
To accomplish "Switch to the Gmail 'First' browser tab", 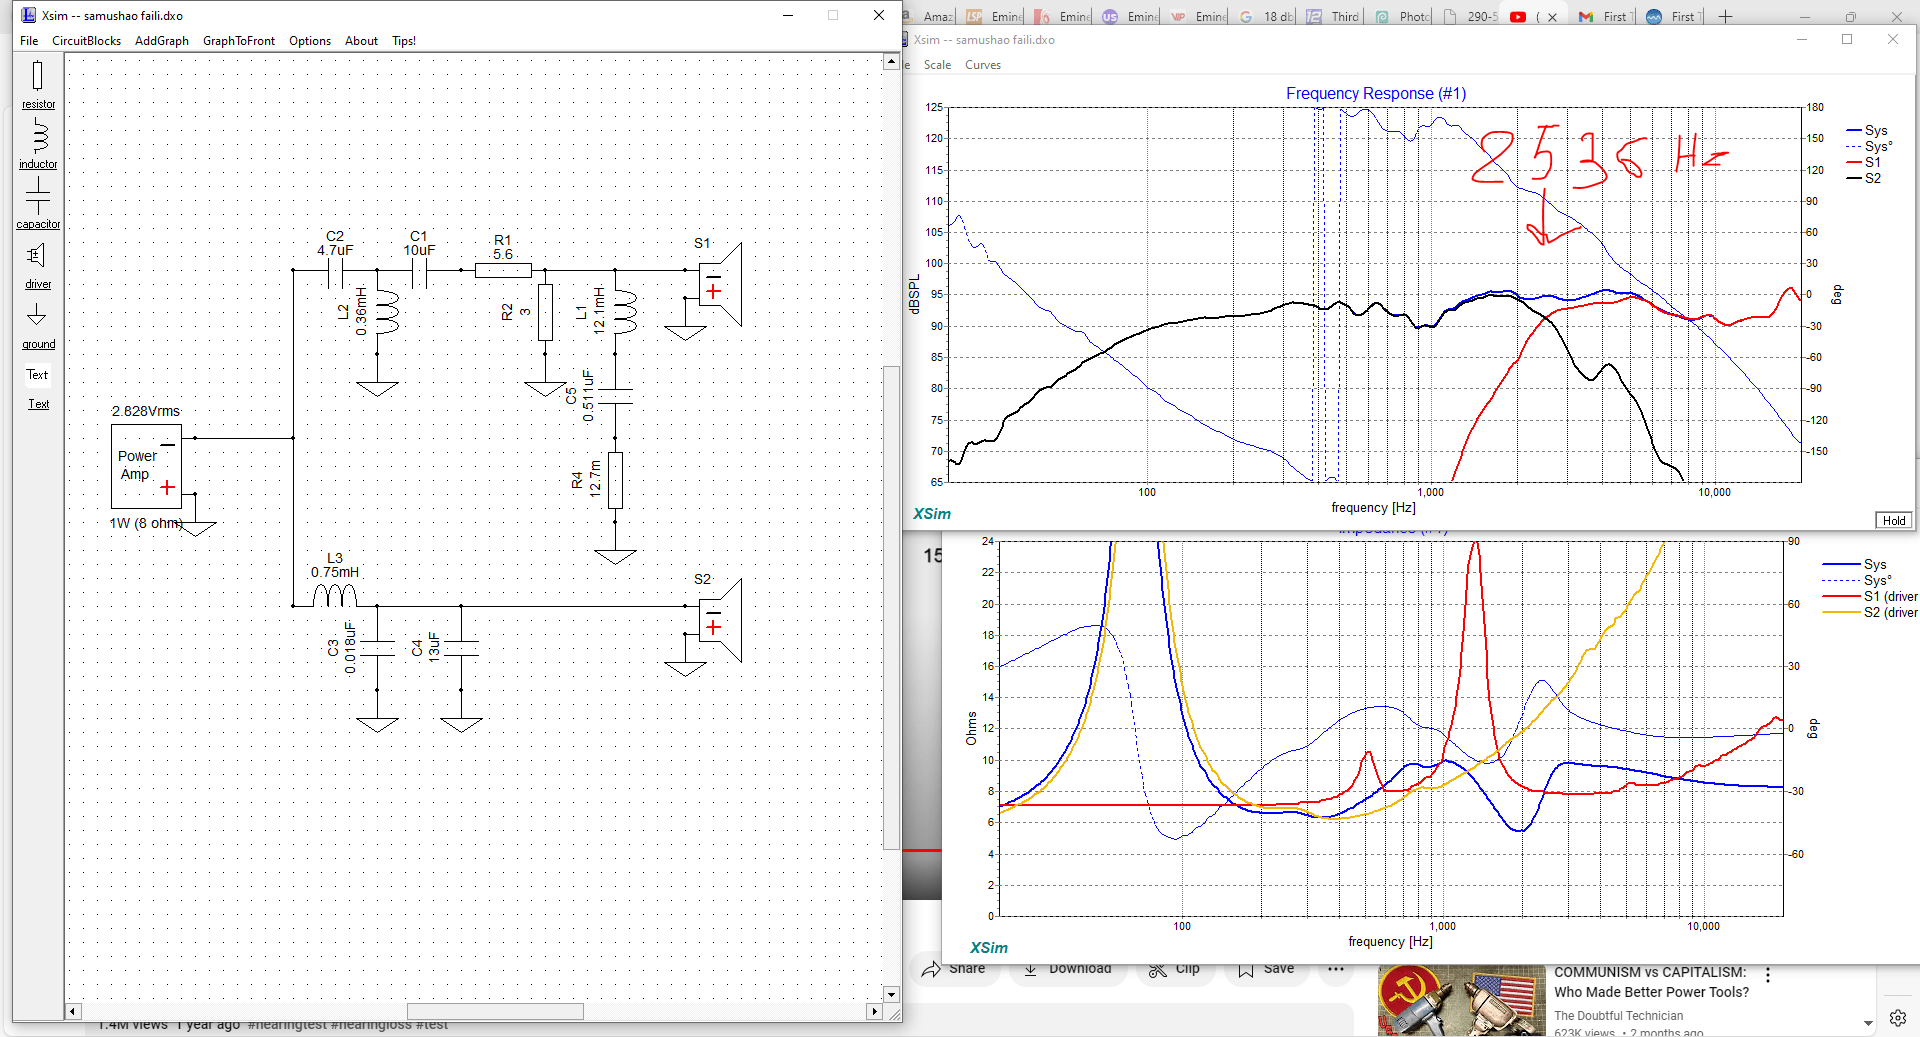I will (x=1603, y=16).
